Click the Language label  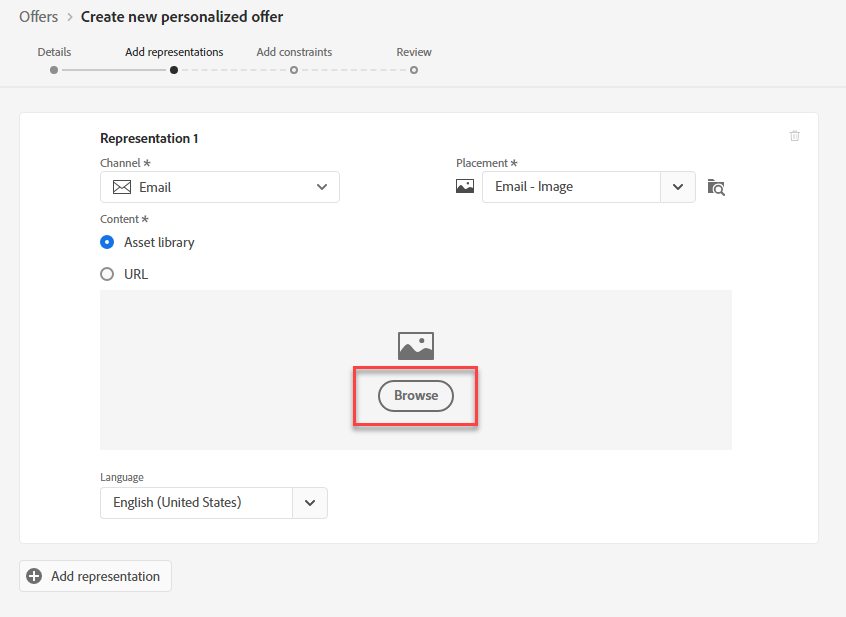[122, 477]
